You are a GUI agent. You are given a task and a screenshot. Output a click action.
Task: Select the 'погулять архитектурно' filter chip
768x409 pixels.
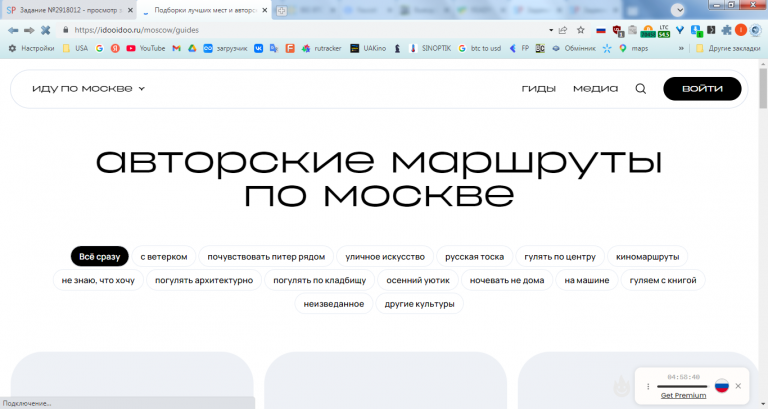(204, 280)
